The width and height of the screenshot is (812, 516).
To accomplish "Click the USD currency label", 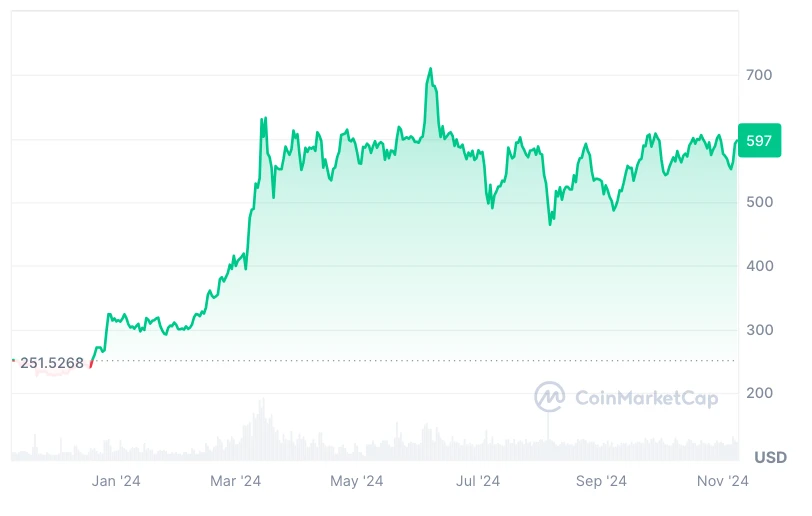I will [770, 457].
